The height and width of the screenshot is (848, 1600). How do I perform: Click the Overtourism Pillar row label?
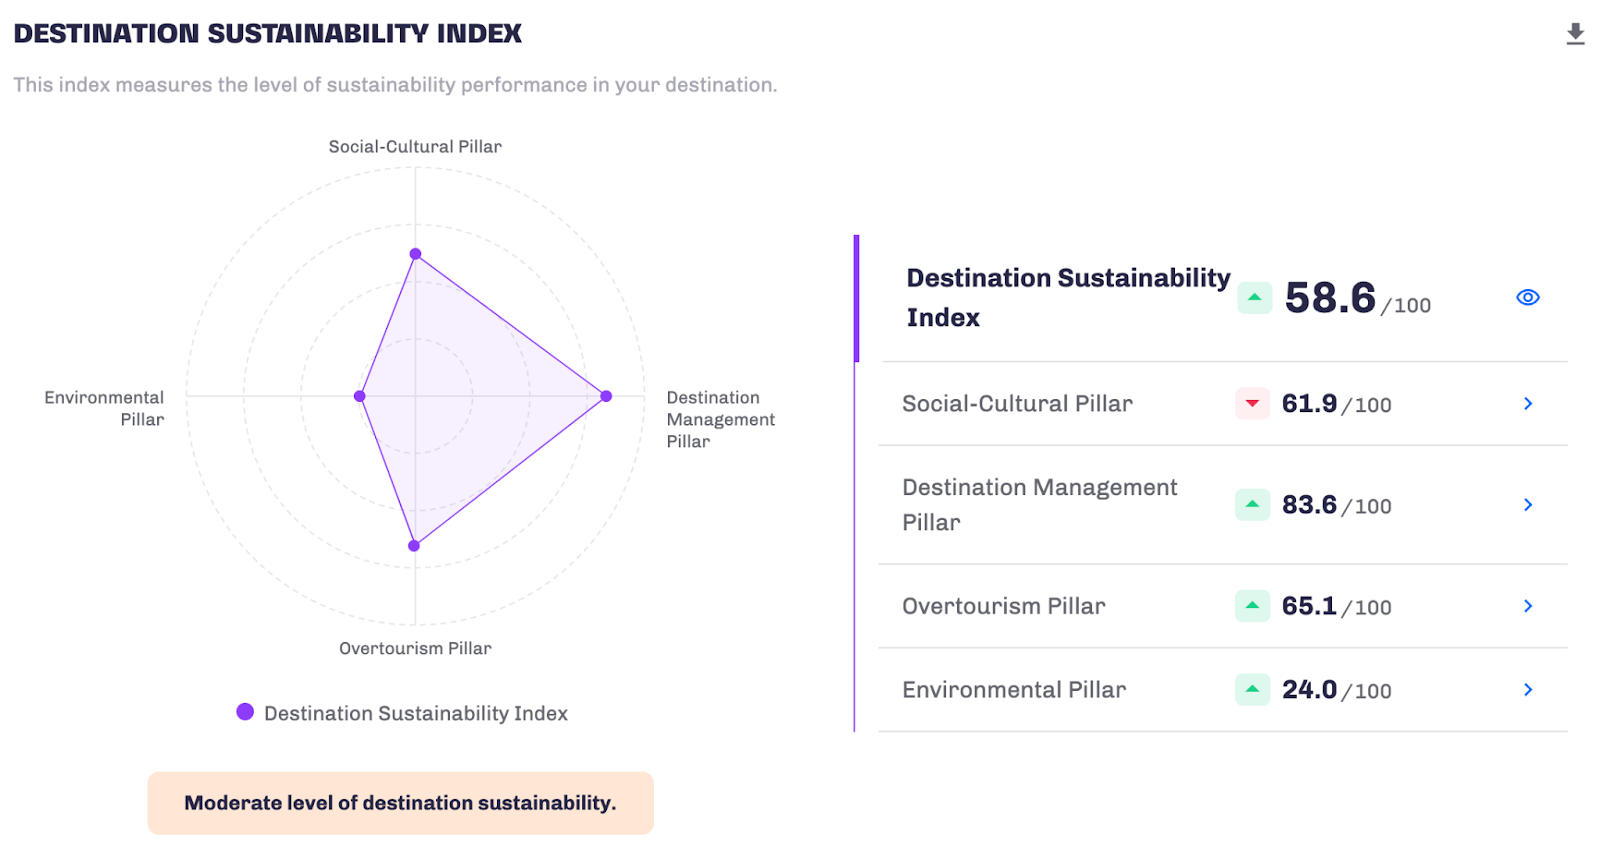click(x=1003, y=605)
